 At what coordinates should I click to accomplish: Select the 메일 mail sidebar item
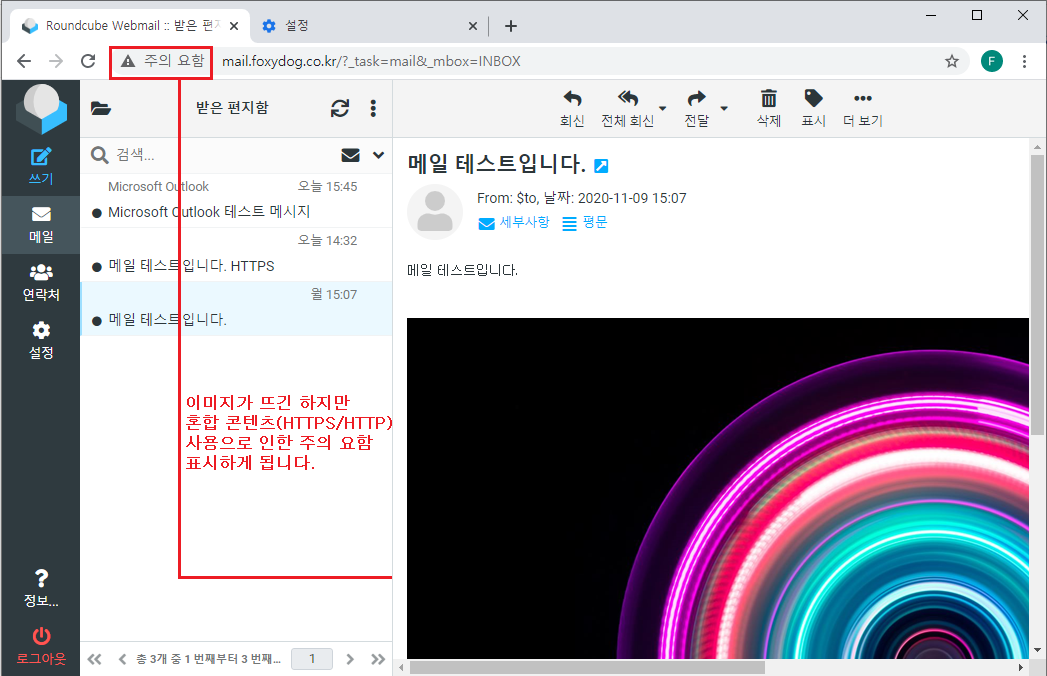[x=41, y=224]
